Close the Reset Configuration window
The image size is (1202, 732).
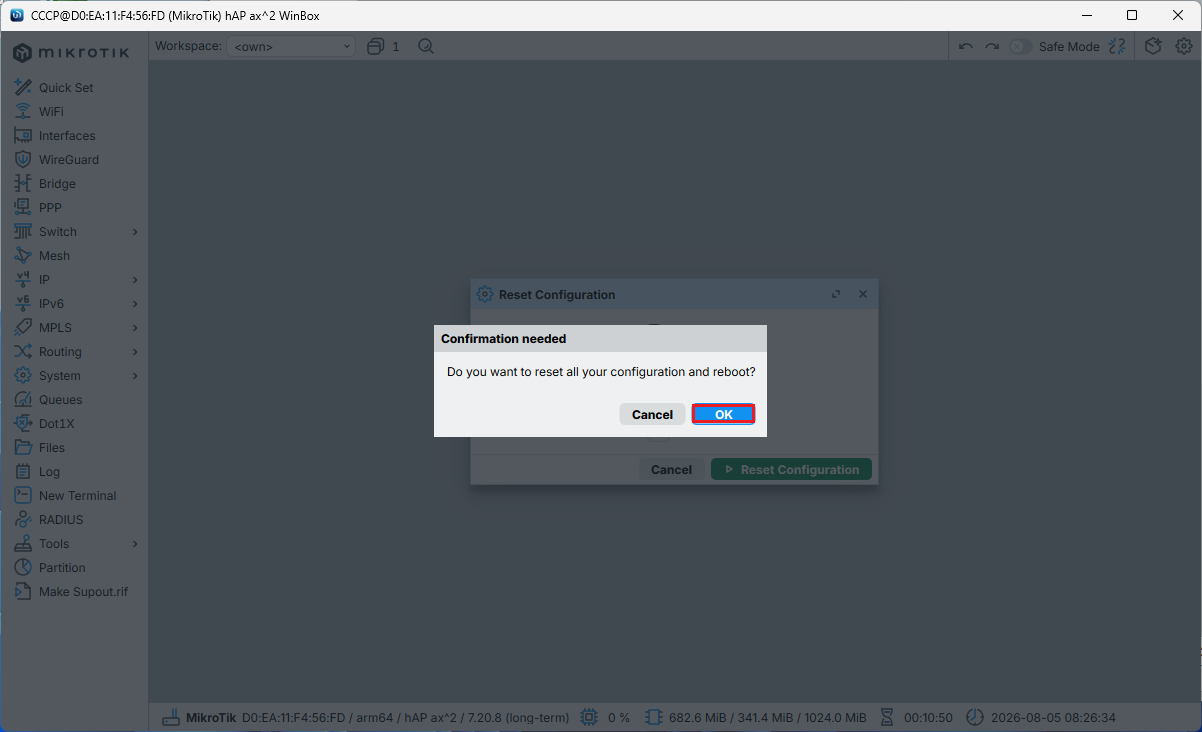click(863, 294)
